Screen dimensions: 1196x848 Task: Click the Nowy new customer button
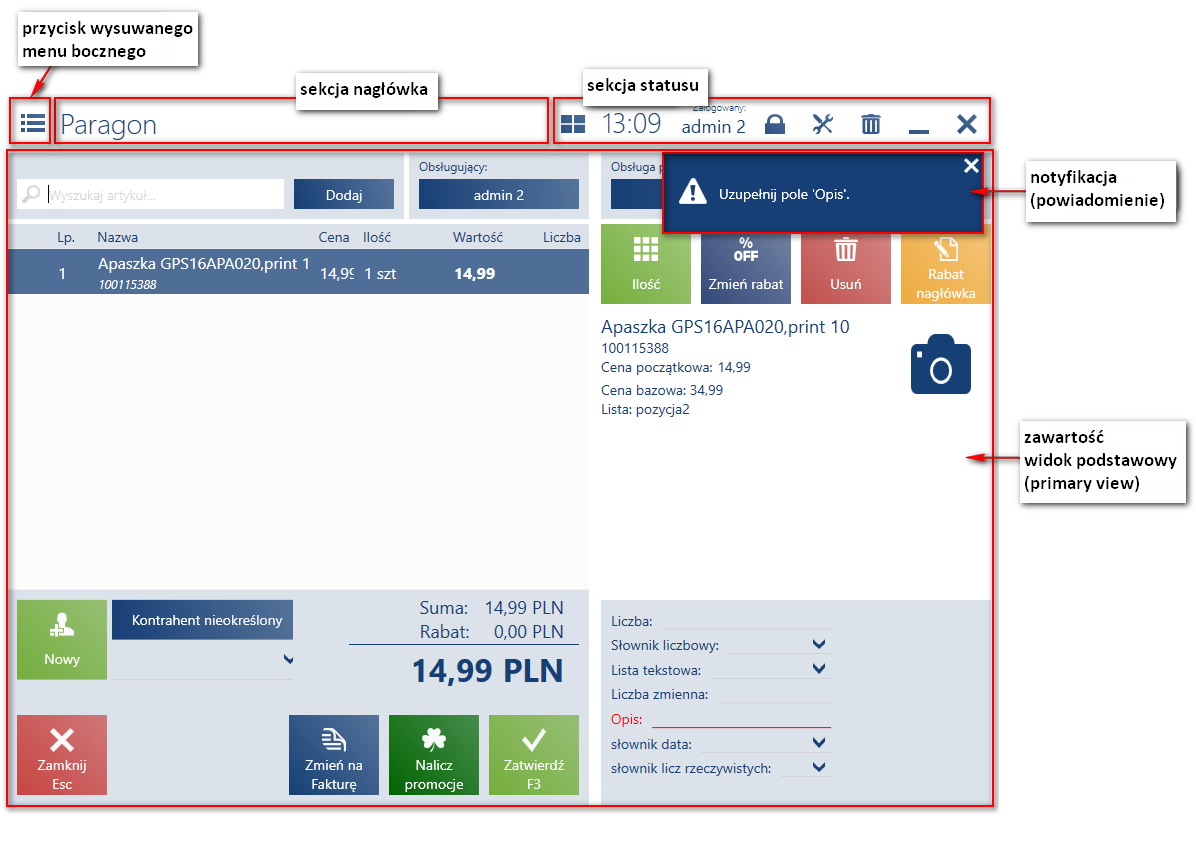click(62, 640)
